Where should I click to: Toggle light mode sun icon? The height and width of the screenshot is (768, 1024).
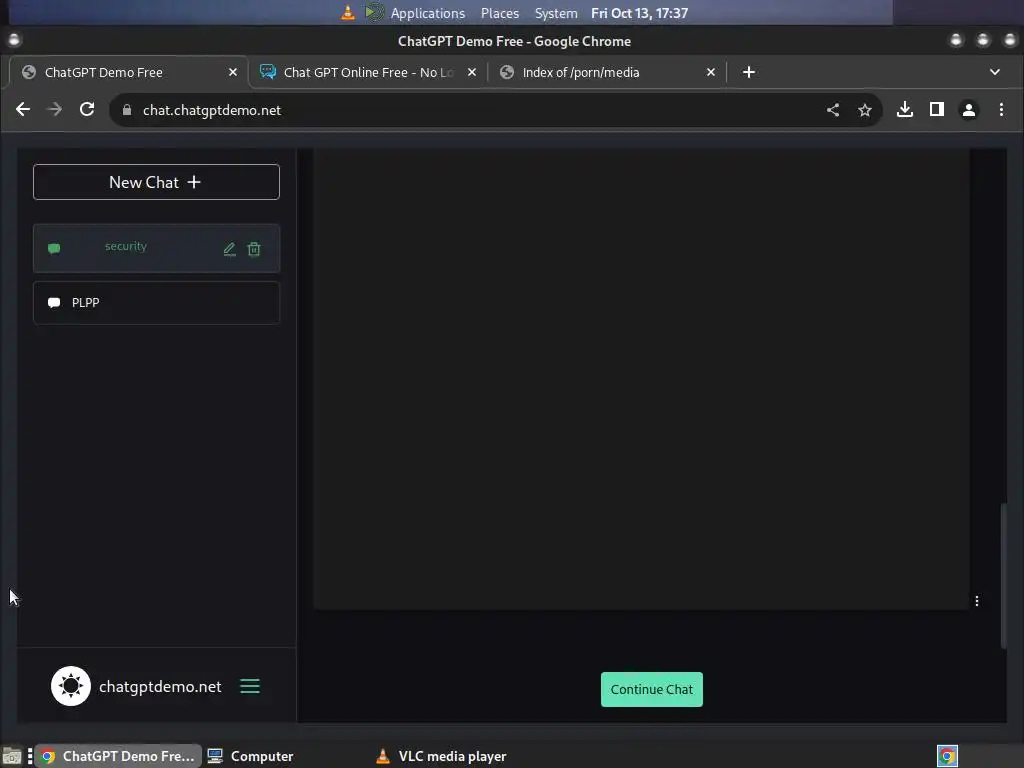pyautogui.click(x=71, y=686)
